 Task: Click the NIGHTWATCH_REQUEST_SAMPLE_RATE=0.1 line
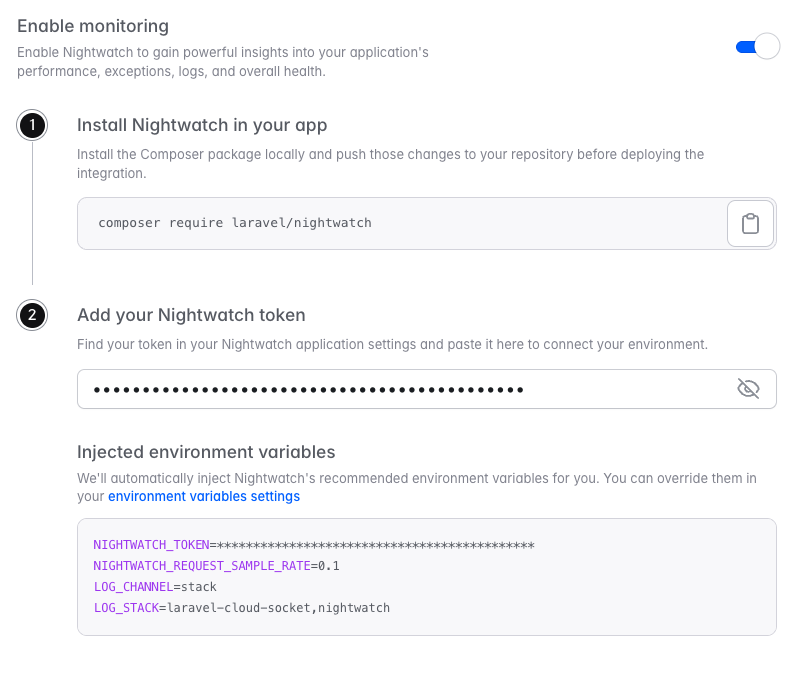tap(216, 566)
